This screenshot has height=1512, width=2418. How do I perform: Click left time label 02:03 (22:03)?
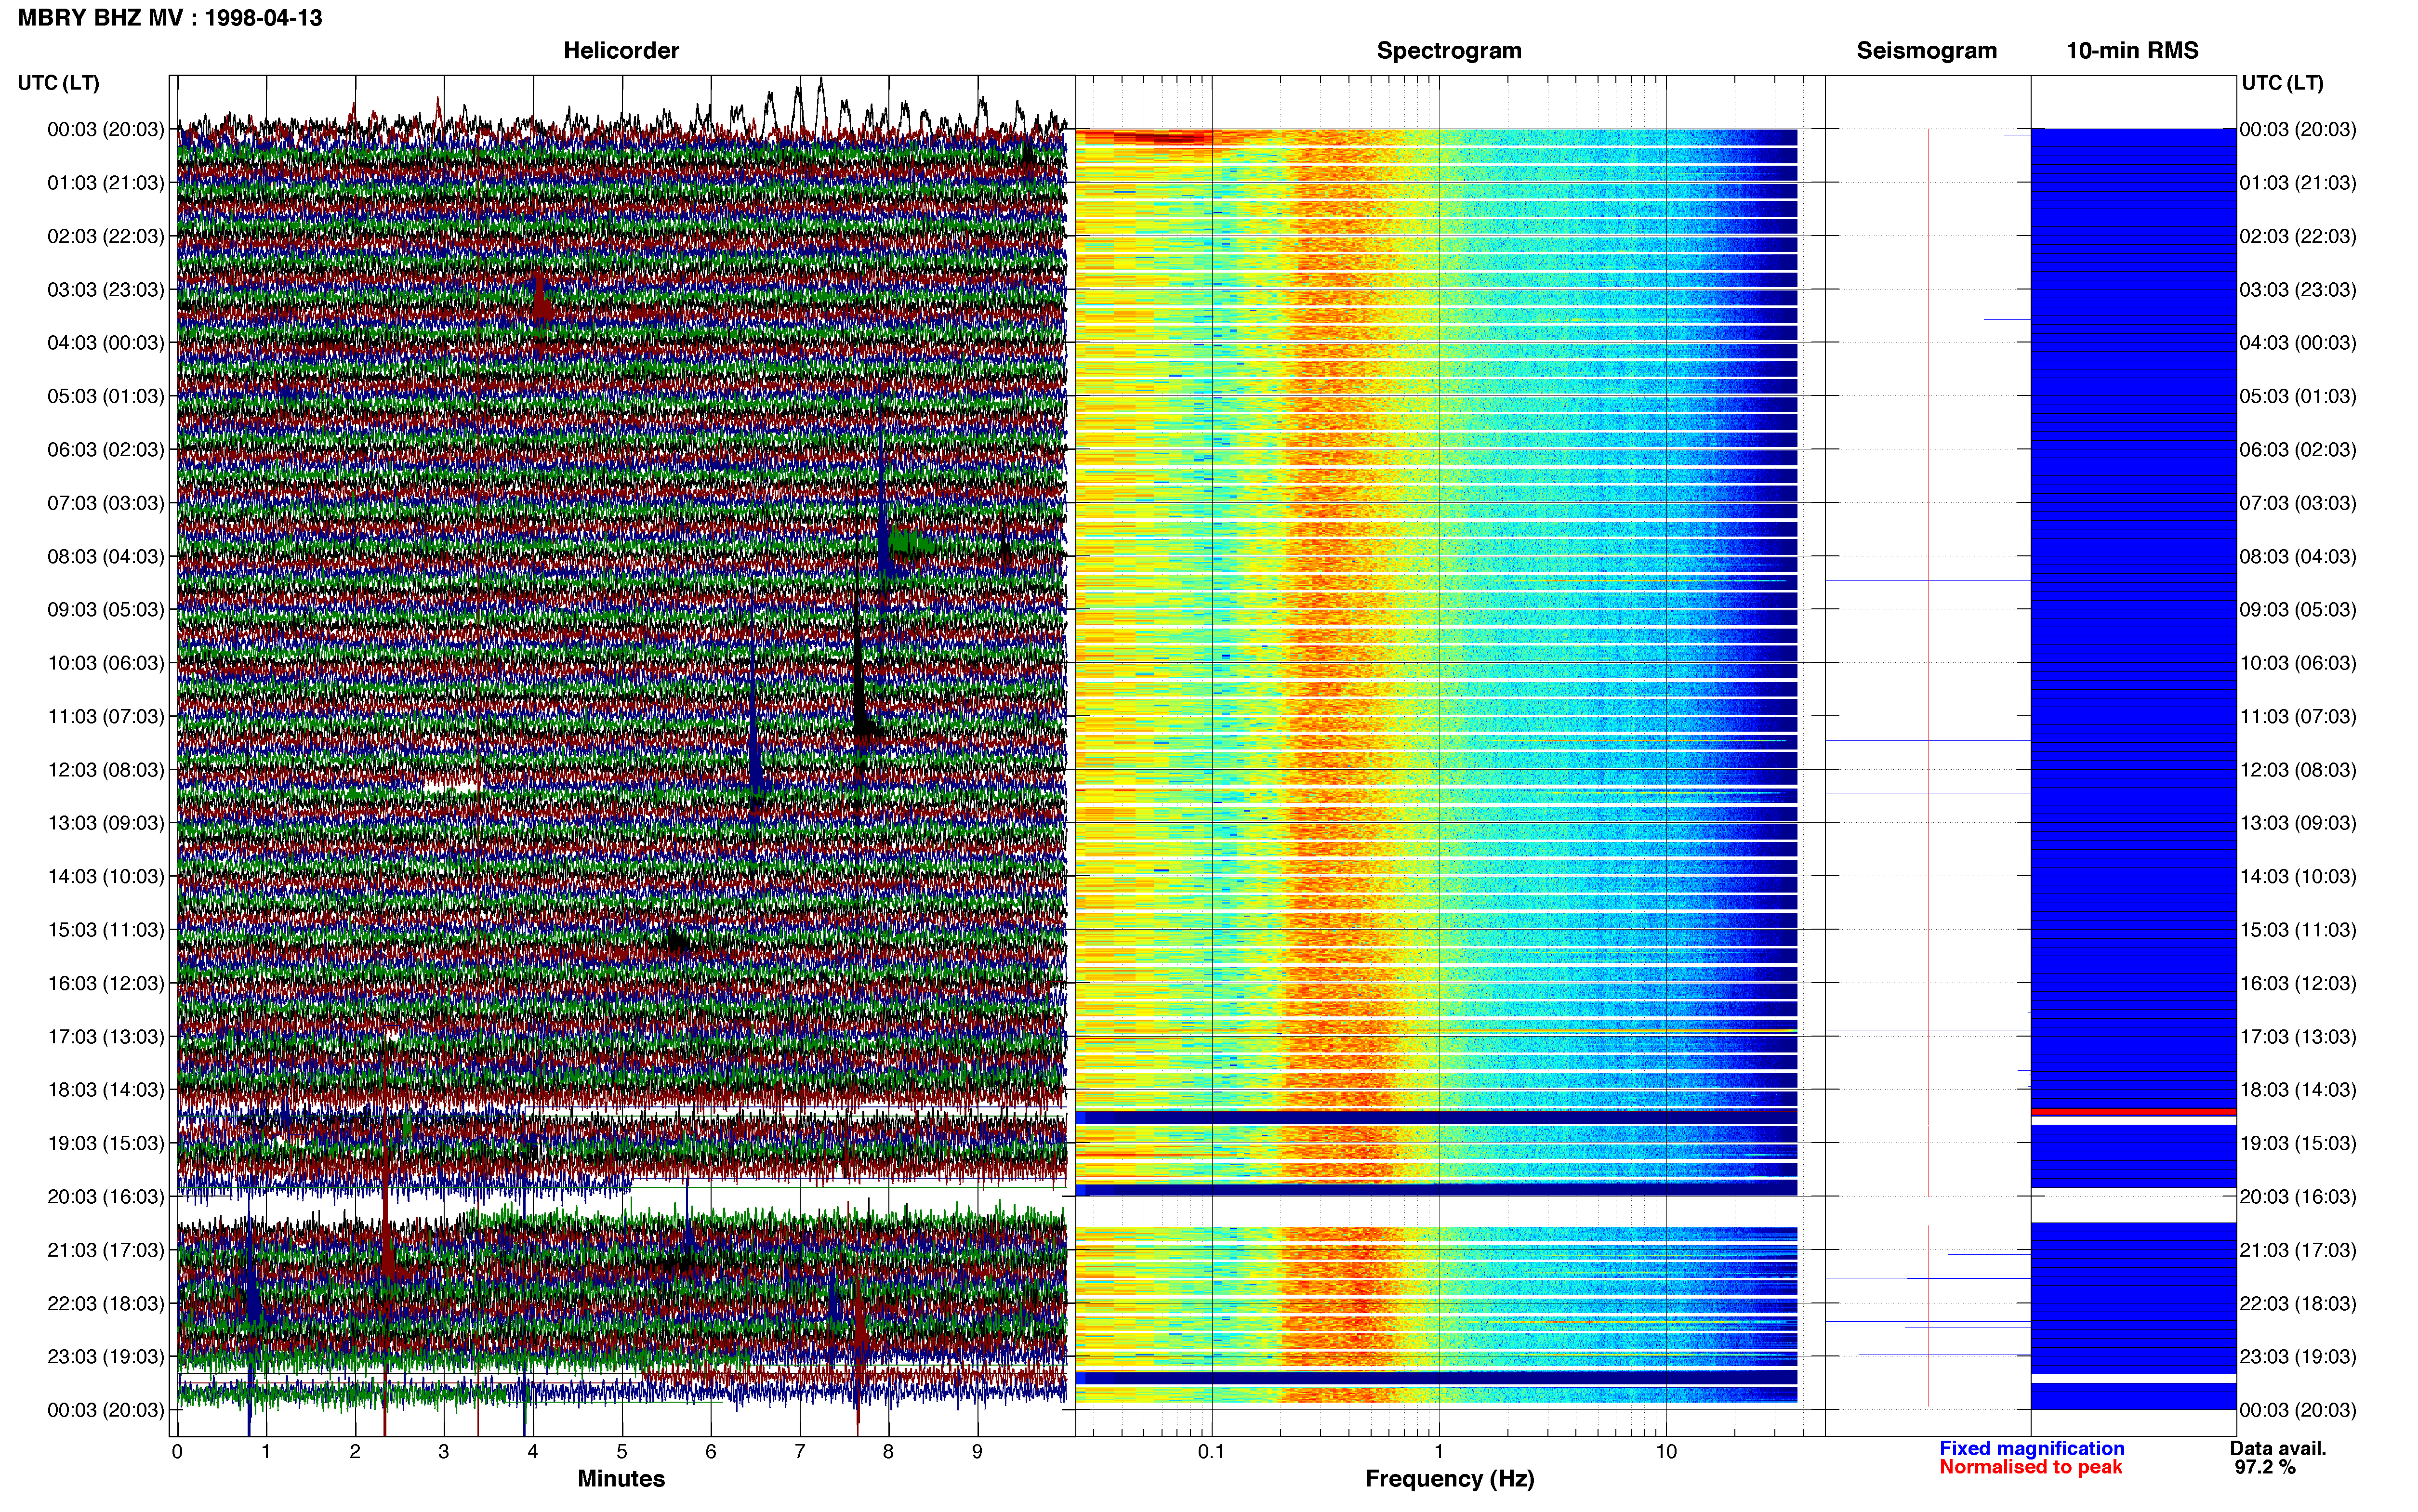[x=106, y=236]
